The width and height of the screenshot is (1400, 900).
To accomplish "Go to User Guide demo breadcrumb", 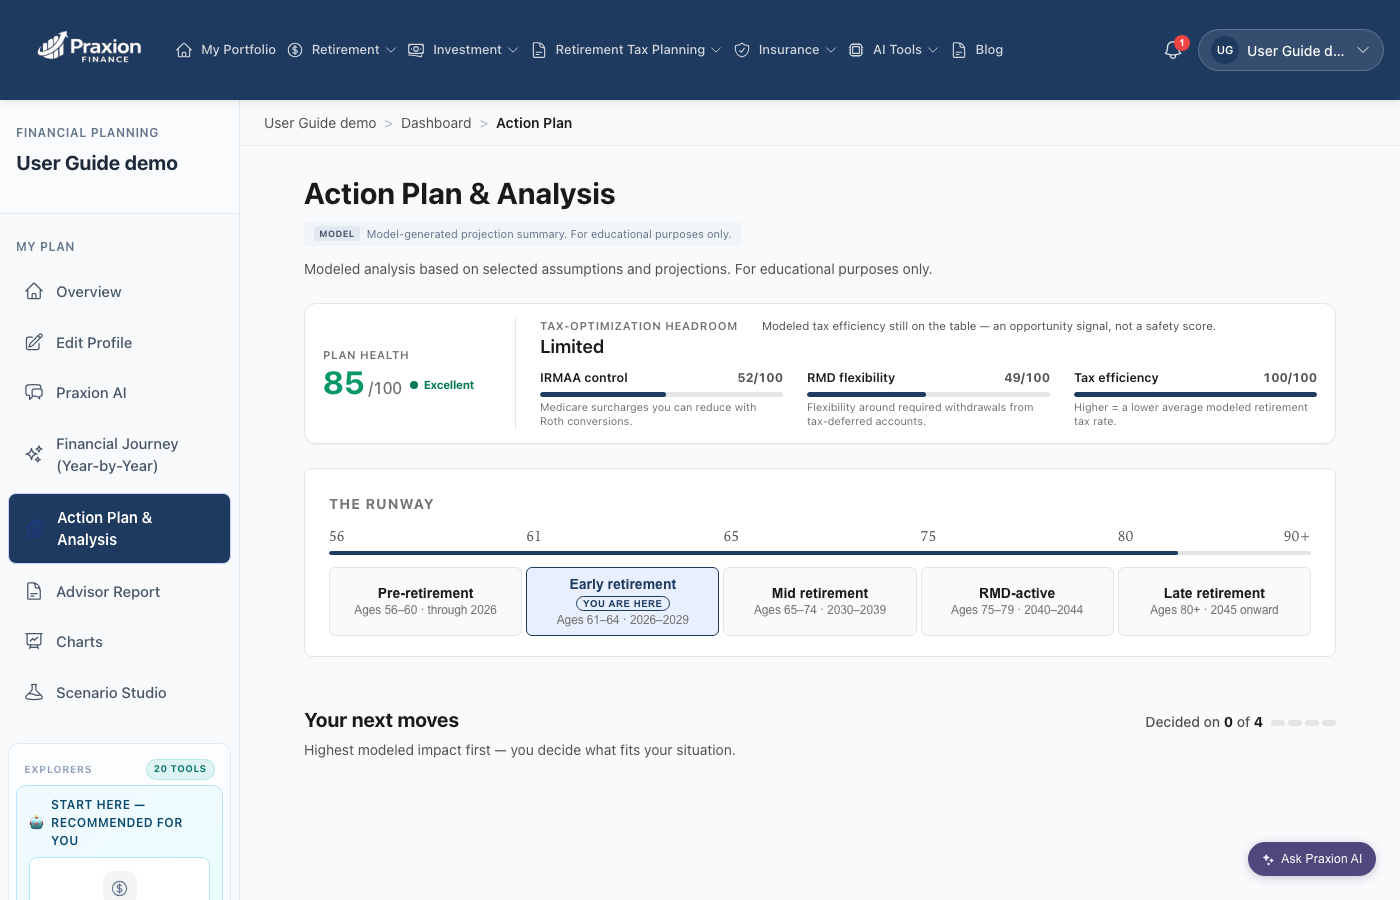I will pos(320,123).
